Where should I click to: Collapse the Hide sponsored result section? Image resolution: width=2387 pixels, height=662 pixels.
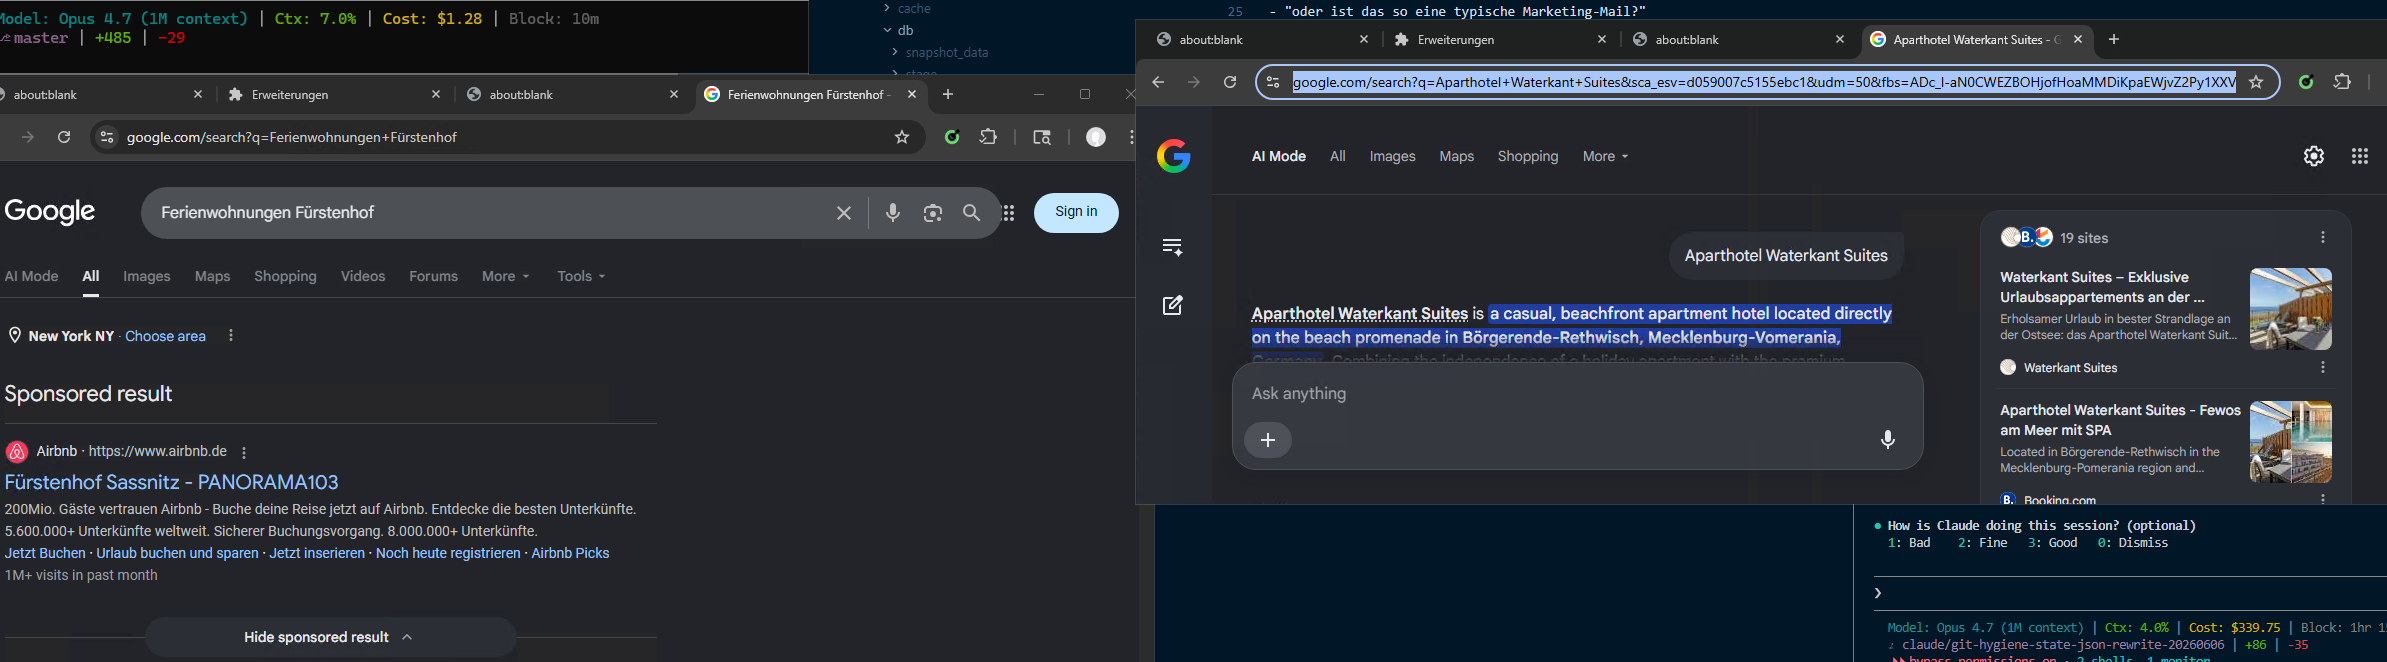(x=330, y=637)
